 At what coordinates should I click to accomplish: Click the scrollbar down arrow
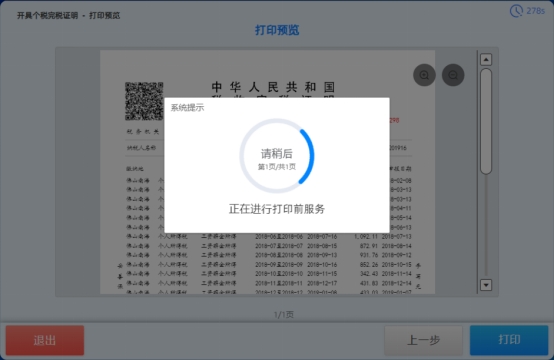(x=486, y=285)
